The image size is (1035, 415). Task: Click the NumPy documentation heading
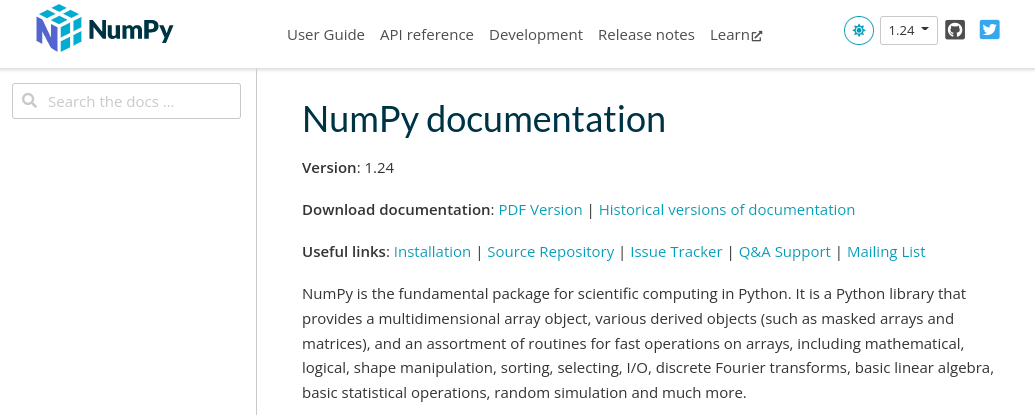[x=484, y=119]
